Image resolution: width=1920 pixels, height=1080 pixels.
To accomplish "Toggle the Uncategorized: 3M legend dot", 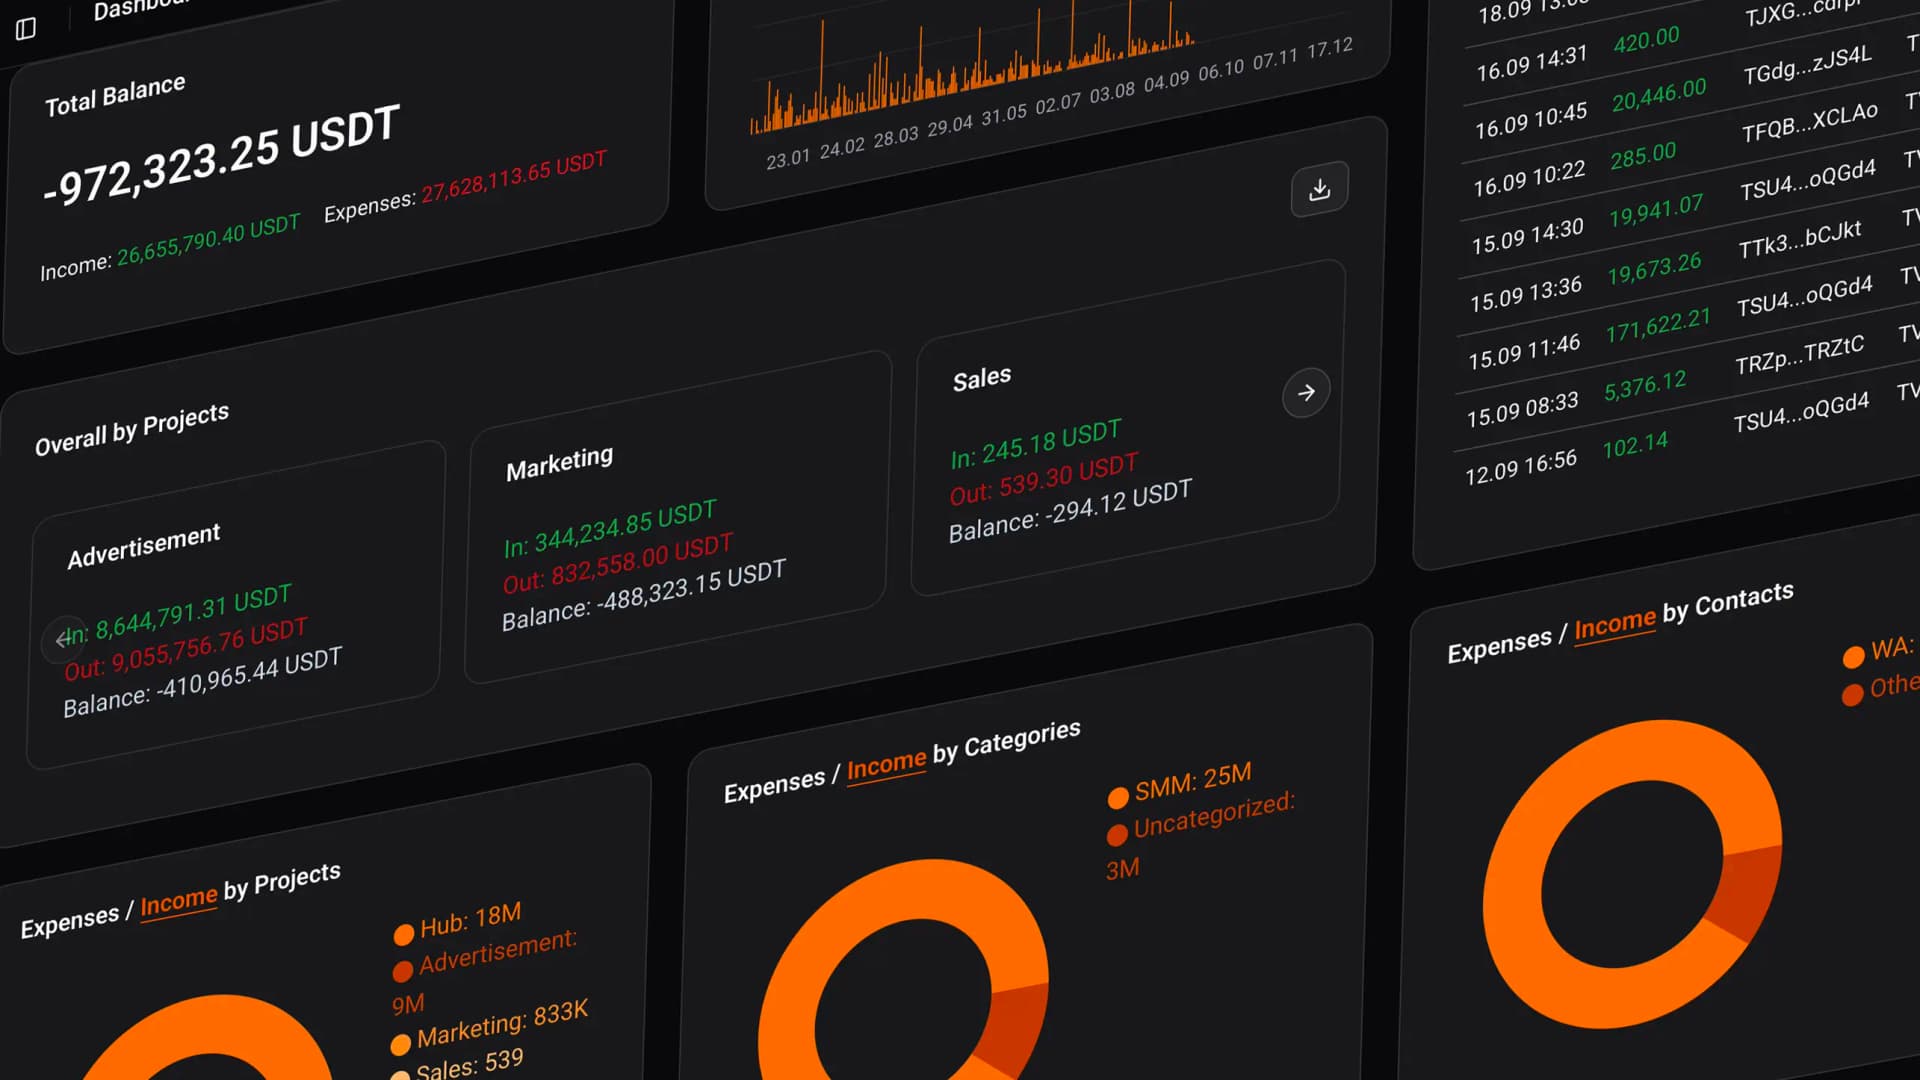I will click(1117, 835).
